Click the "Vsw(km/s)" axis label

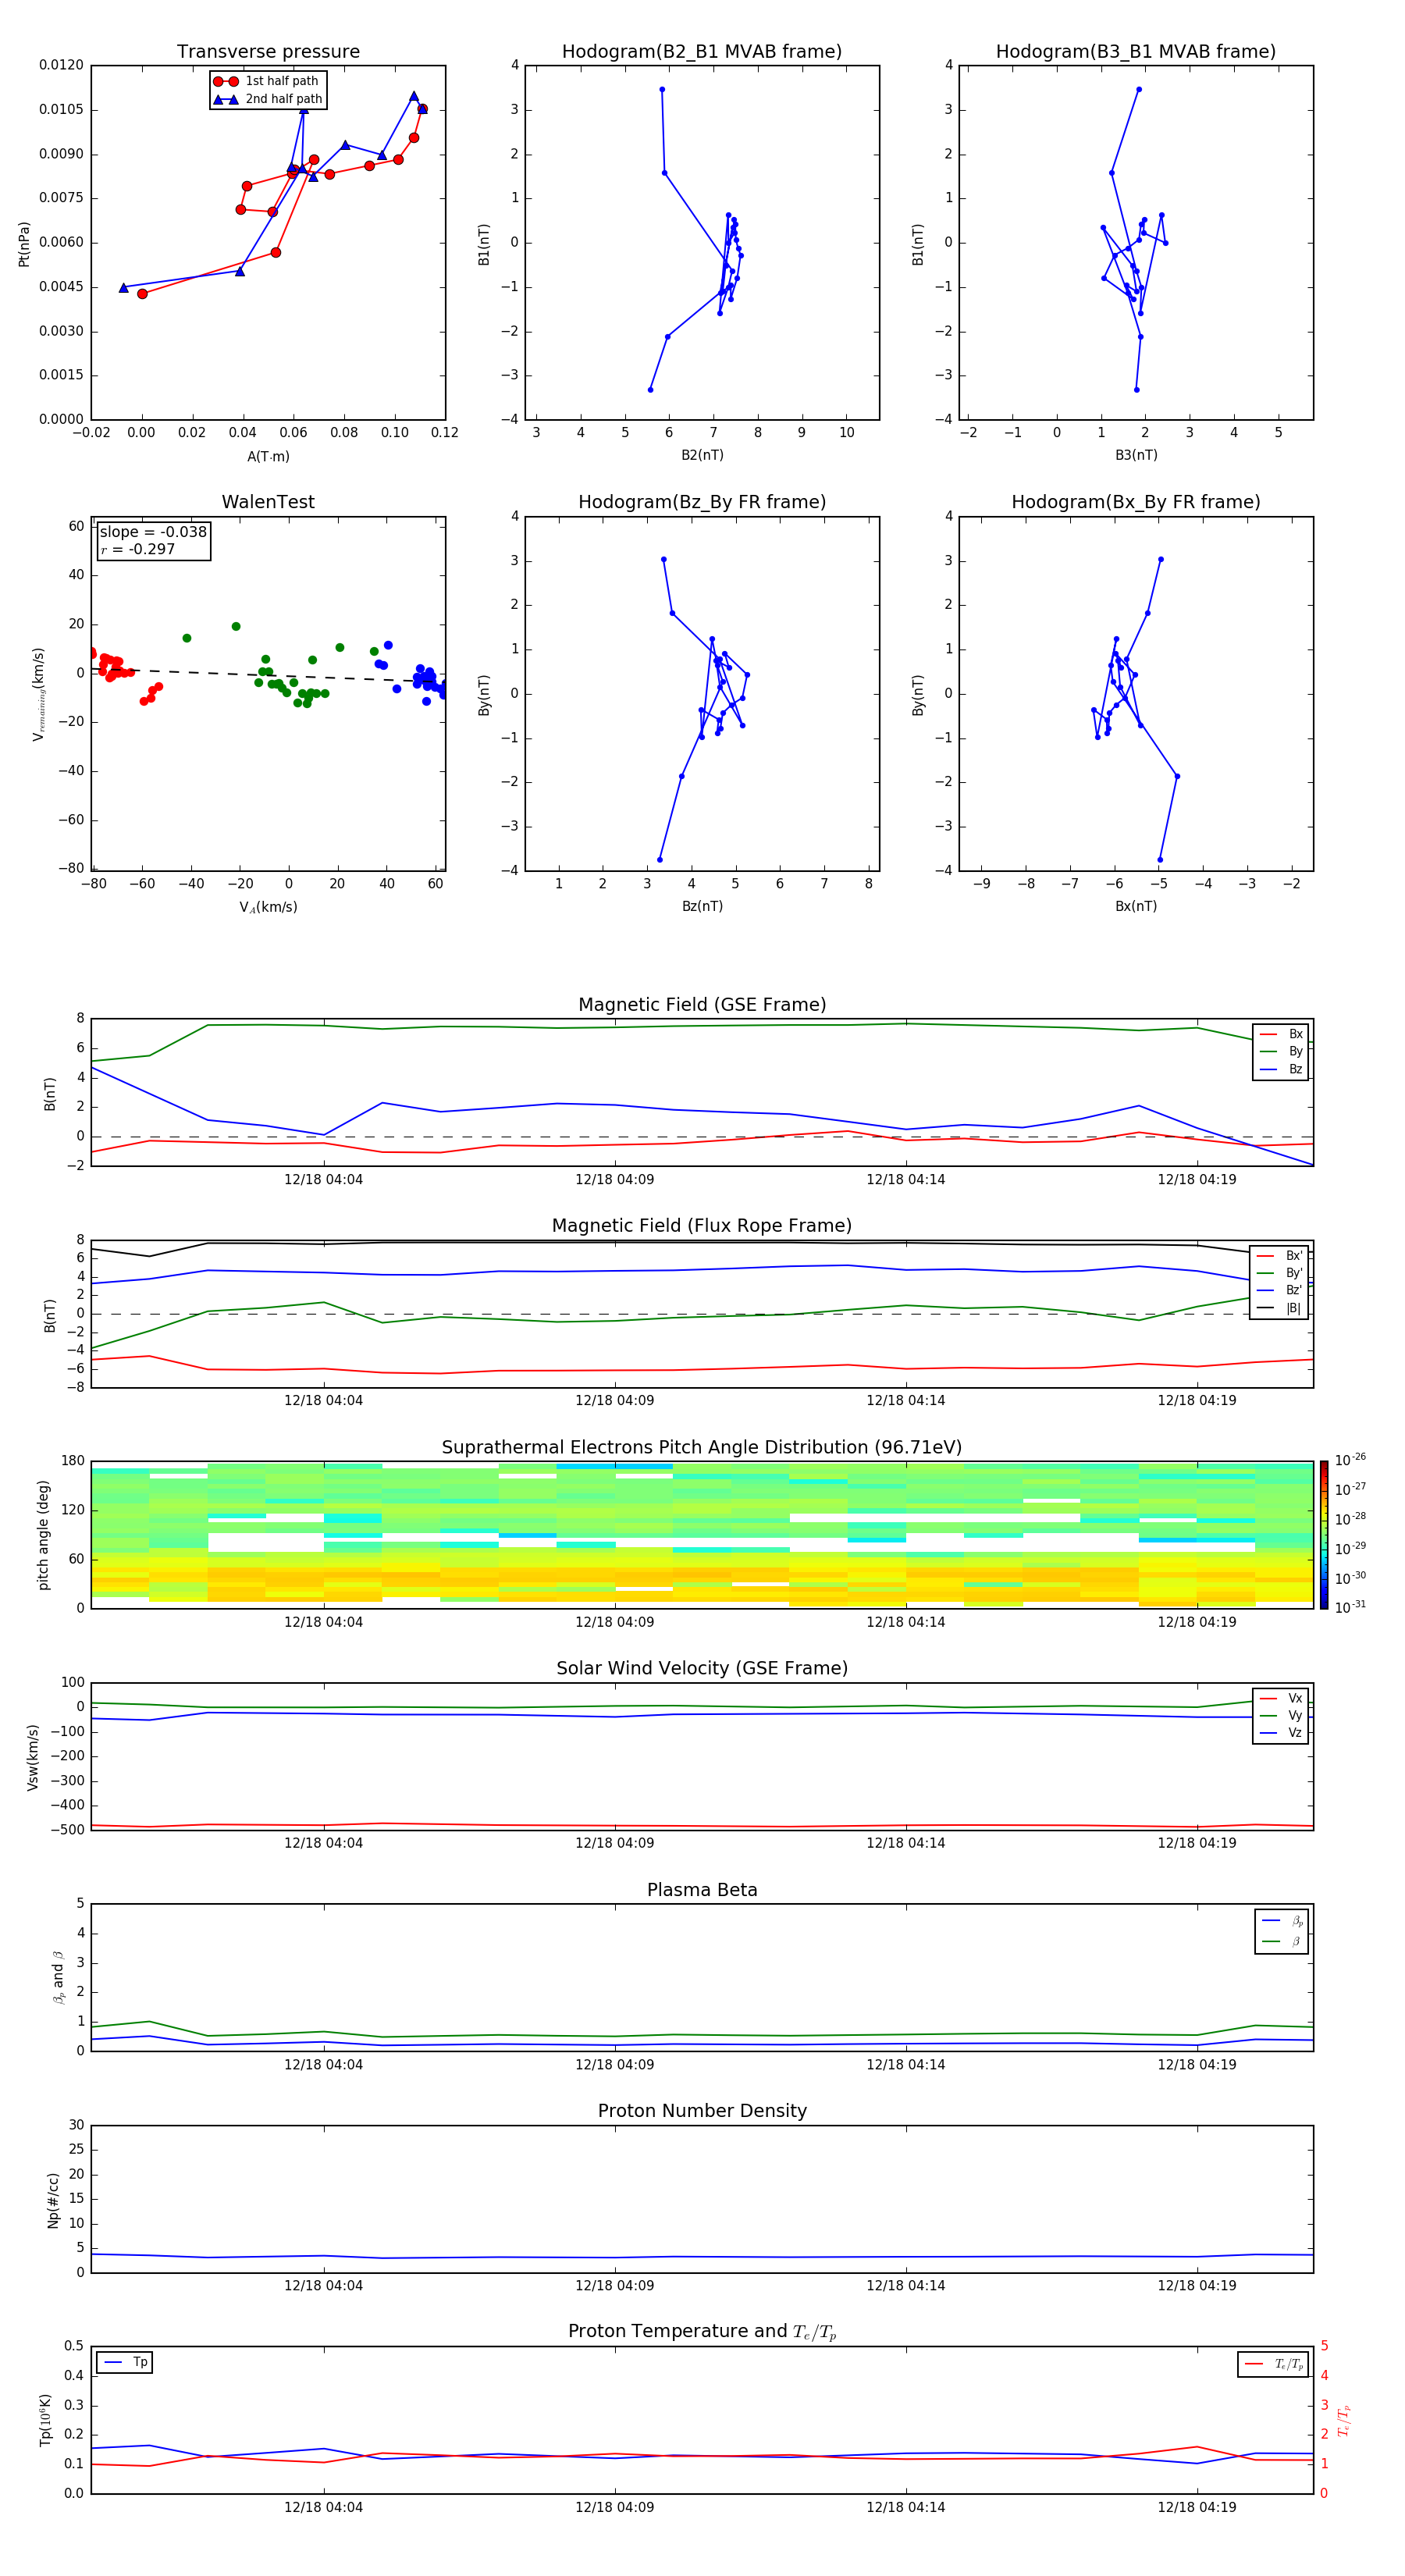[x=33, y=1757]
